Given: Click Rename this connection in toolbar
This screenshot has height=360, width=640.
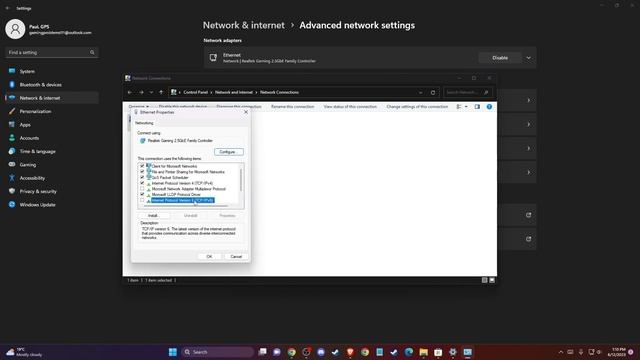Looking at the screenshot, I should pos(293,107).
